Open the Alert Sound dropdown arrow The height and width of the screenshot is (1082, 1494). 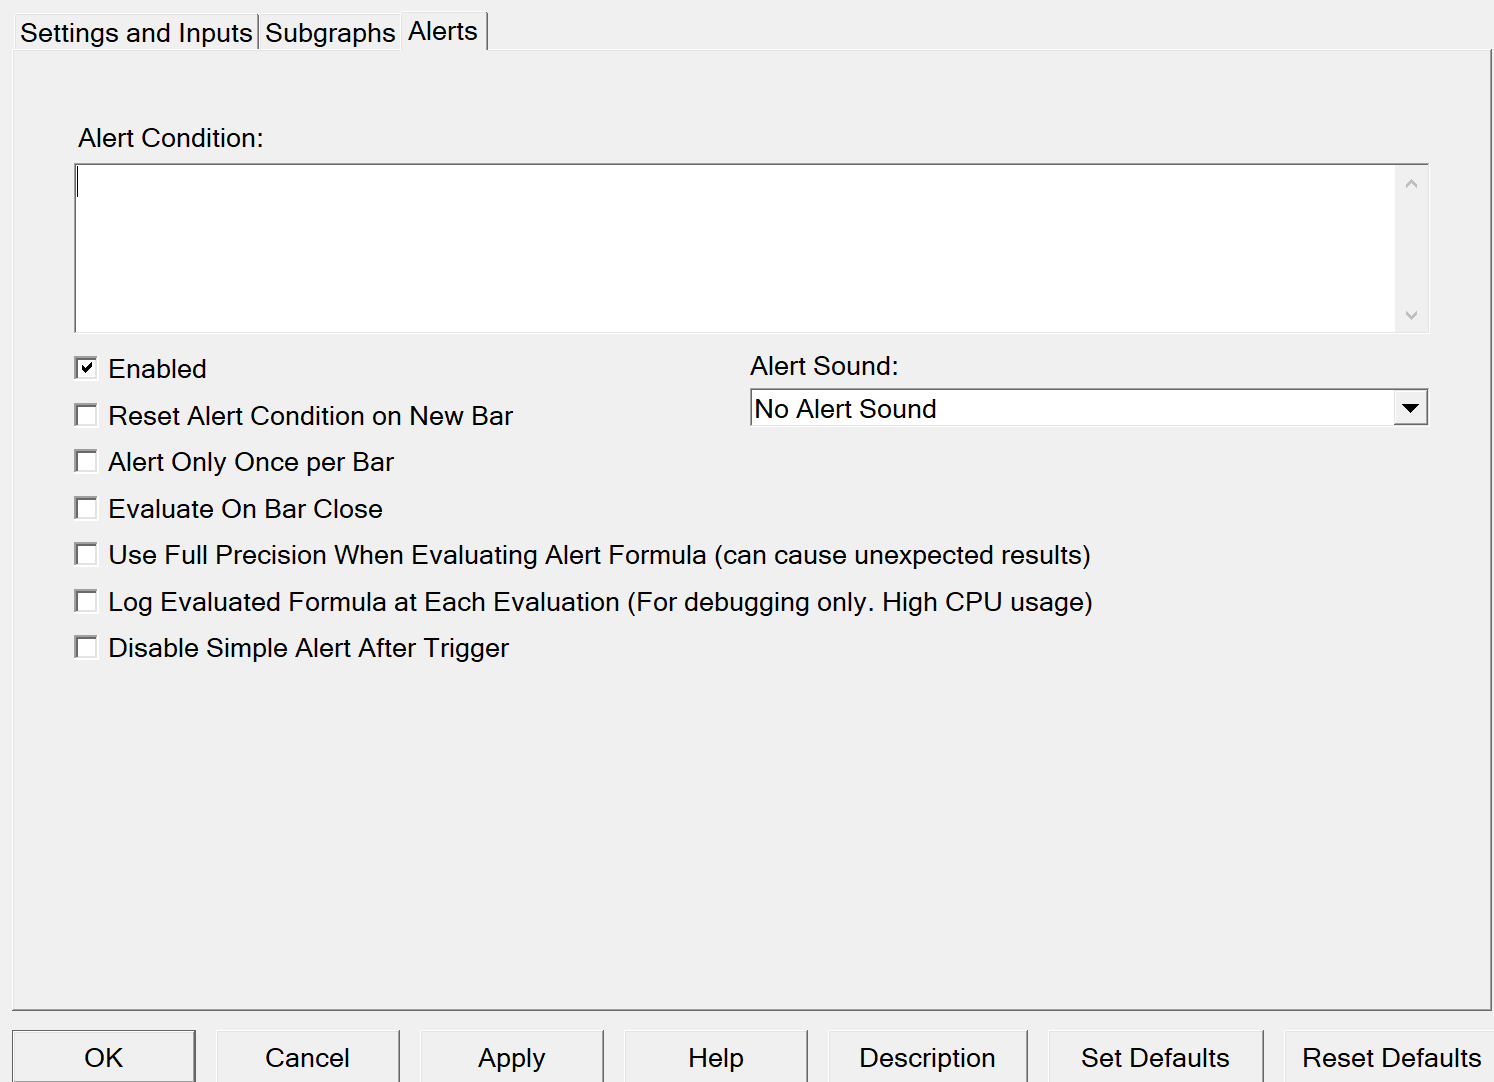[1410, 408]
